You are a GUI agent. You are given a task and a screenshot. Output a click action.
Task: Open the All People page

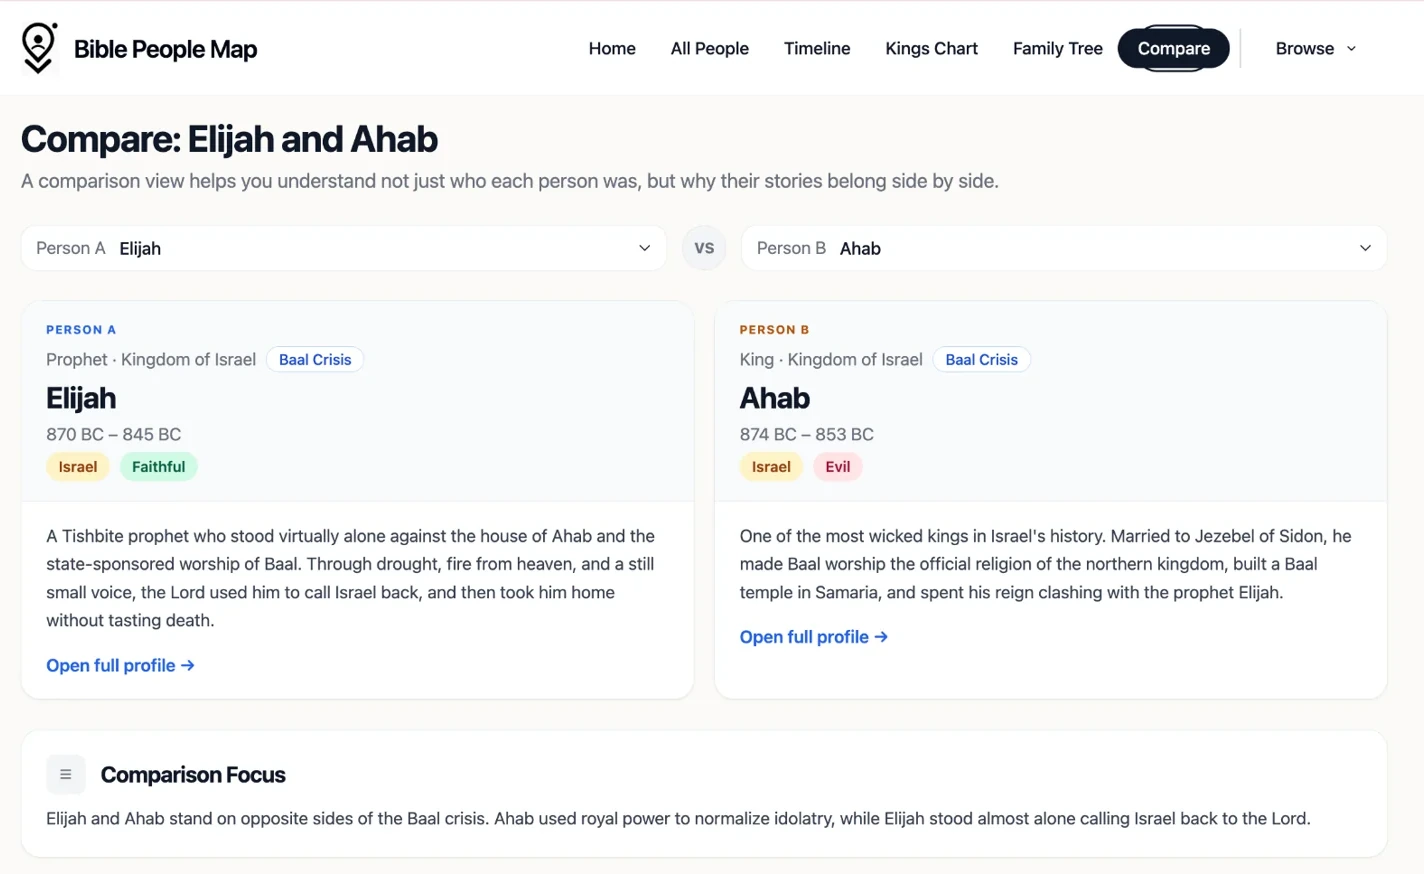(x=710, y=48)
